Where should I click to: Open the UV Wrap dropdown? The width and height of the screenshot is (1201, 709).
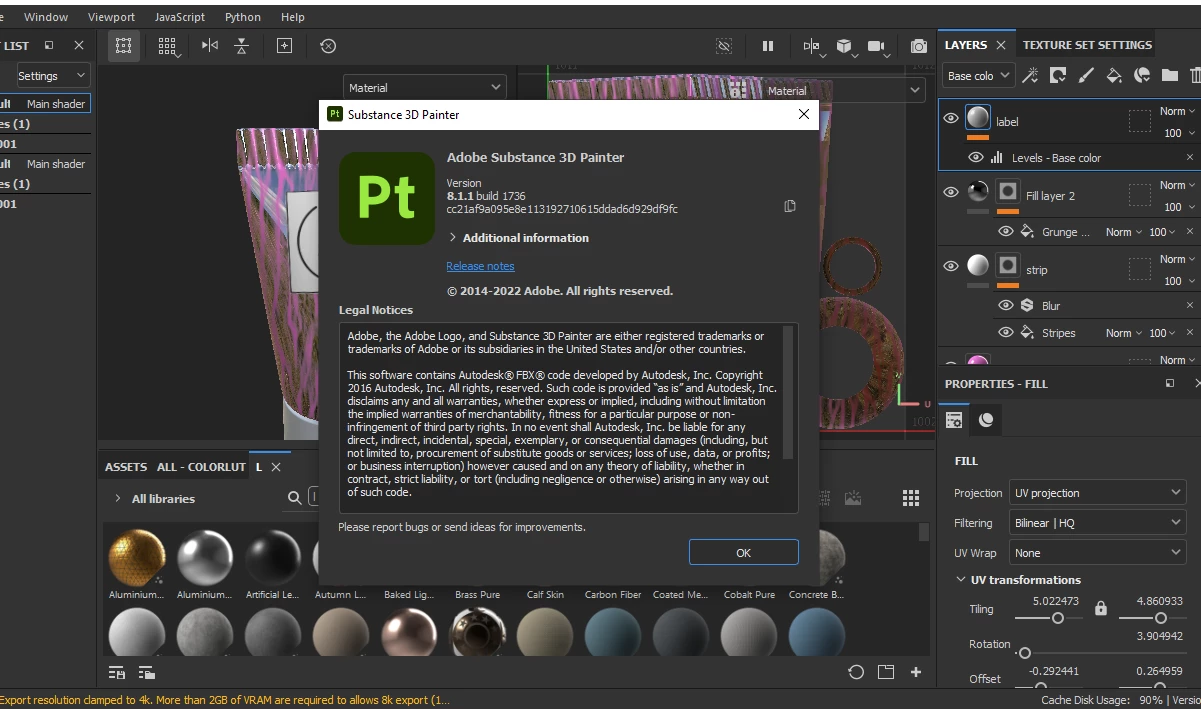(x=1097, y=553)
